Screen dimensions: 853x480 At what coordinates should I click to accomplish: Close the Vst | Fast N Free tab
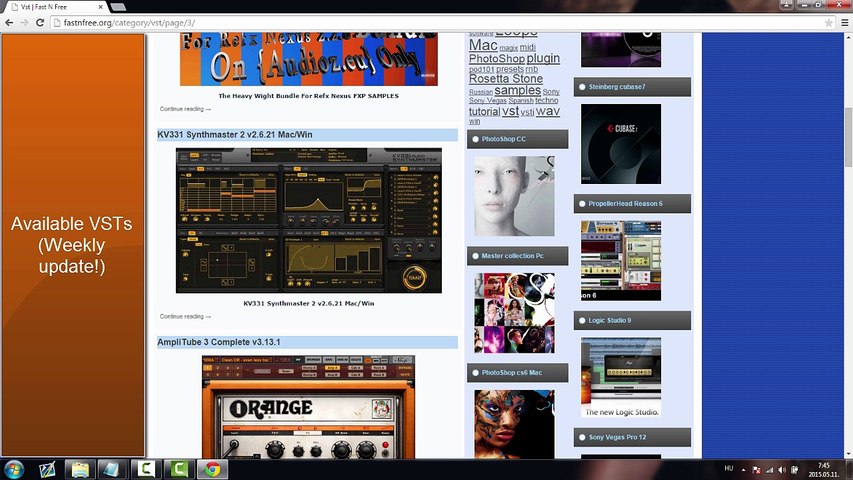click(101, 7)
